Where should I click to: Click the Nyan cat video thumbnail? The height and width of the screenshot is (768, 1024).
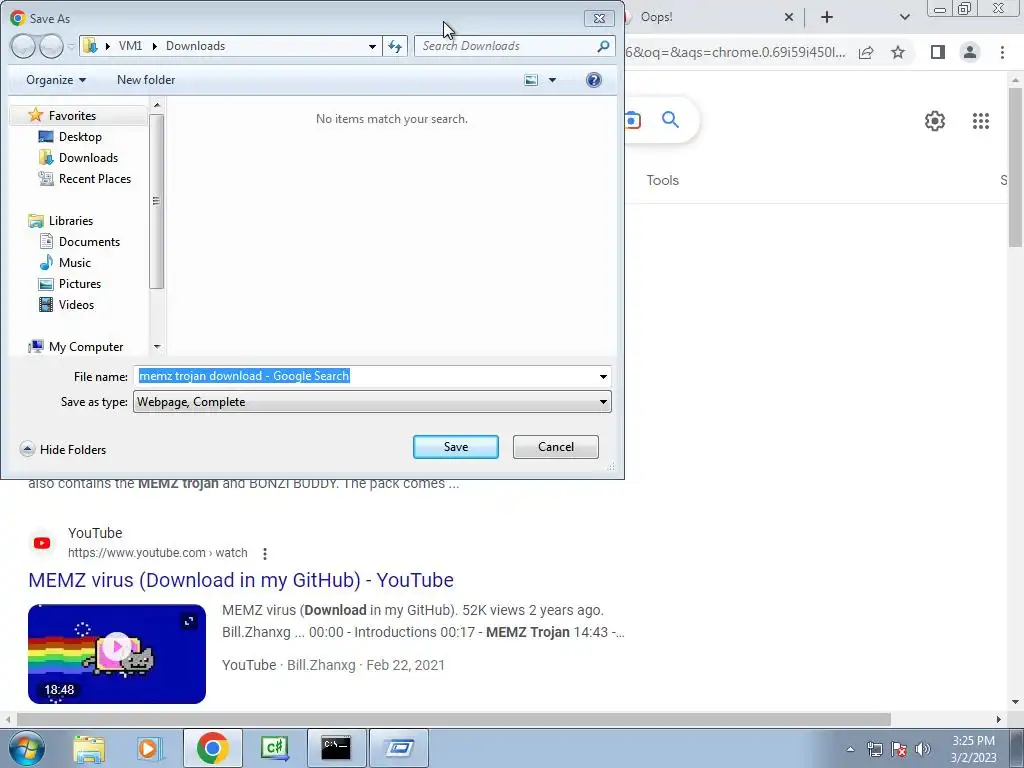point(117,654)
